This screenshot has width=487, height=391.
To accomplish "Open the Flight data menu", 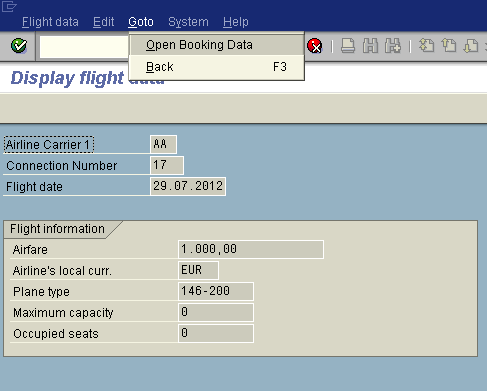I will tap(50, 22).
